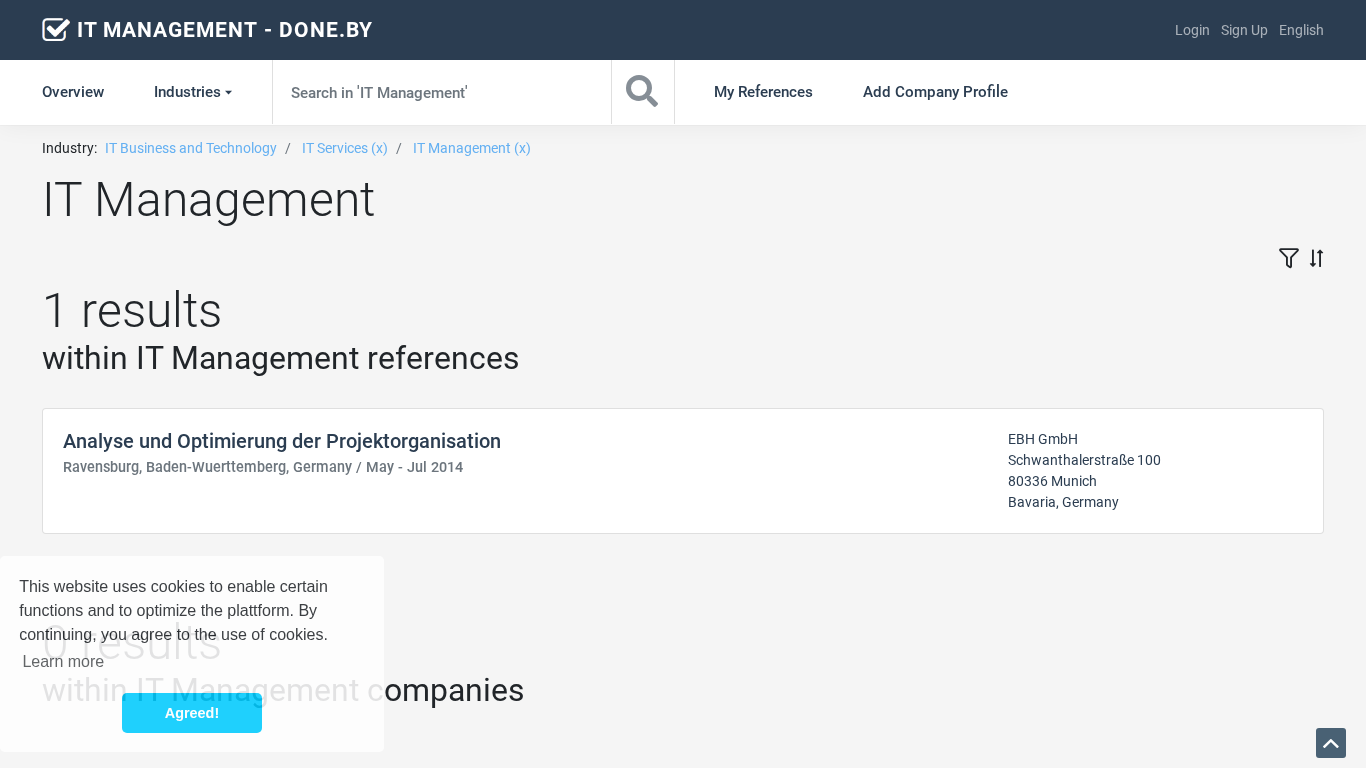Screen dimensions: 1366x768
Task: Remove the IT Management (x) breadcrumb filter
Action: tap(471, 148)
